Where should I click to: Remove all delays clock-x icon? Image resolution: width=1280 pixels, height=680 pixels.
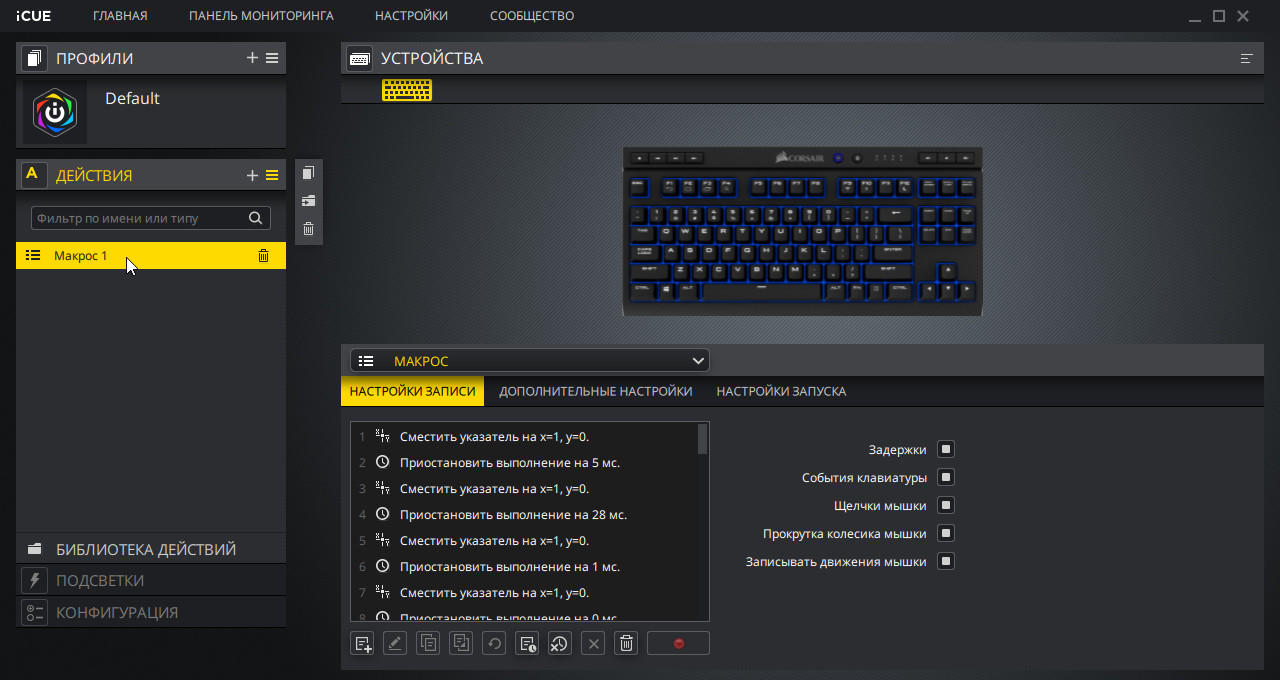pyautogui.click(x=560, y=643)
